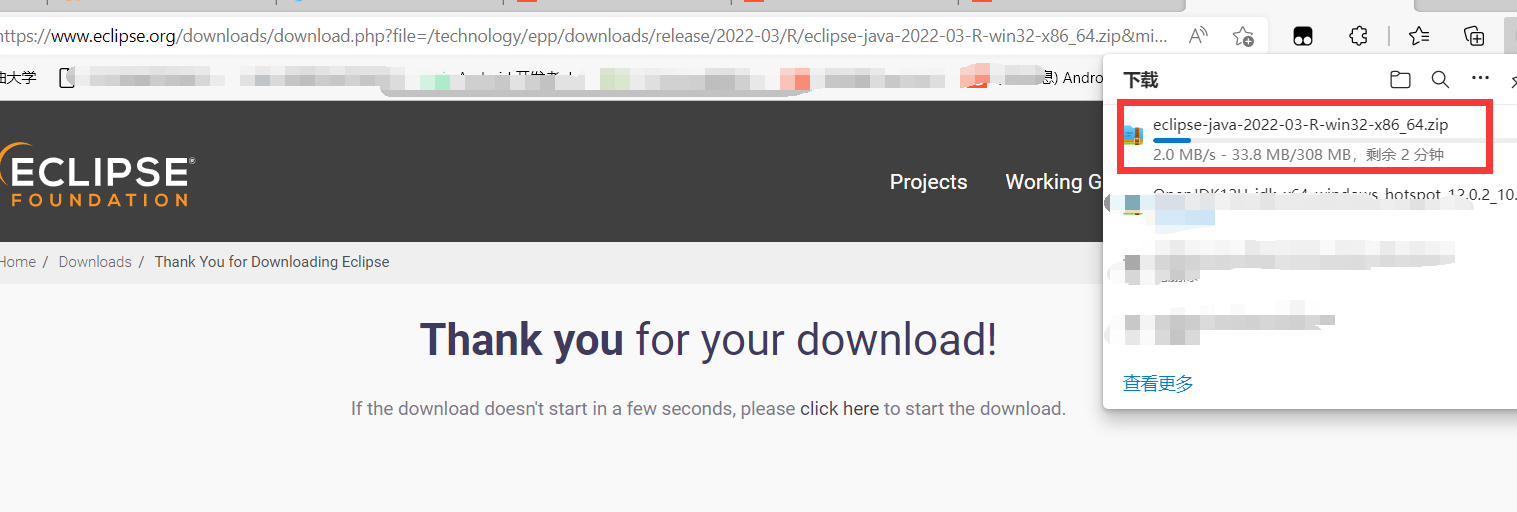
Task: Click the Read Aloud icon in address bar
Action: pos(1198,37)
